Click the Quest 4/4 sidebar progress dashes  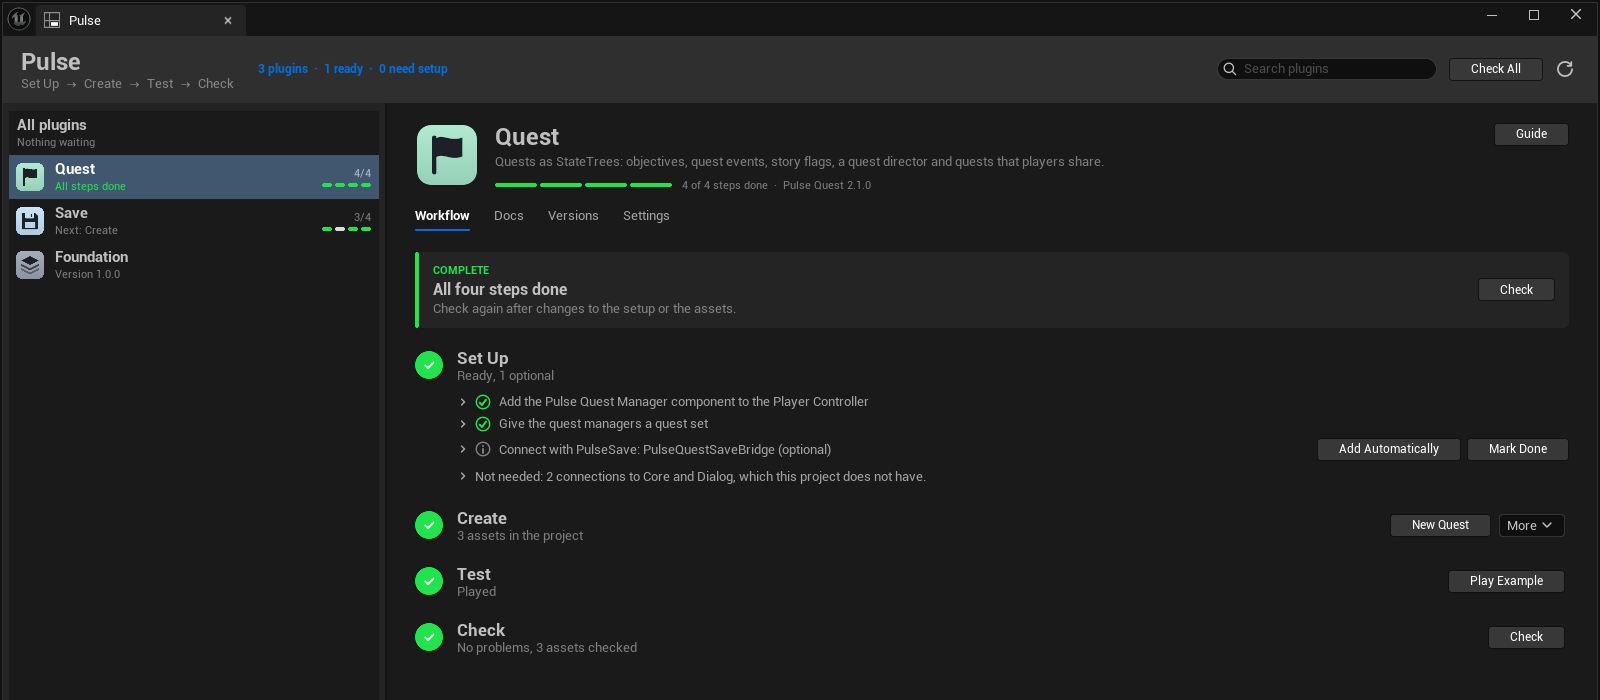pyautogui.click(x=346, y=185)
